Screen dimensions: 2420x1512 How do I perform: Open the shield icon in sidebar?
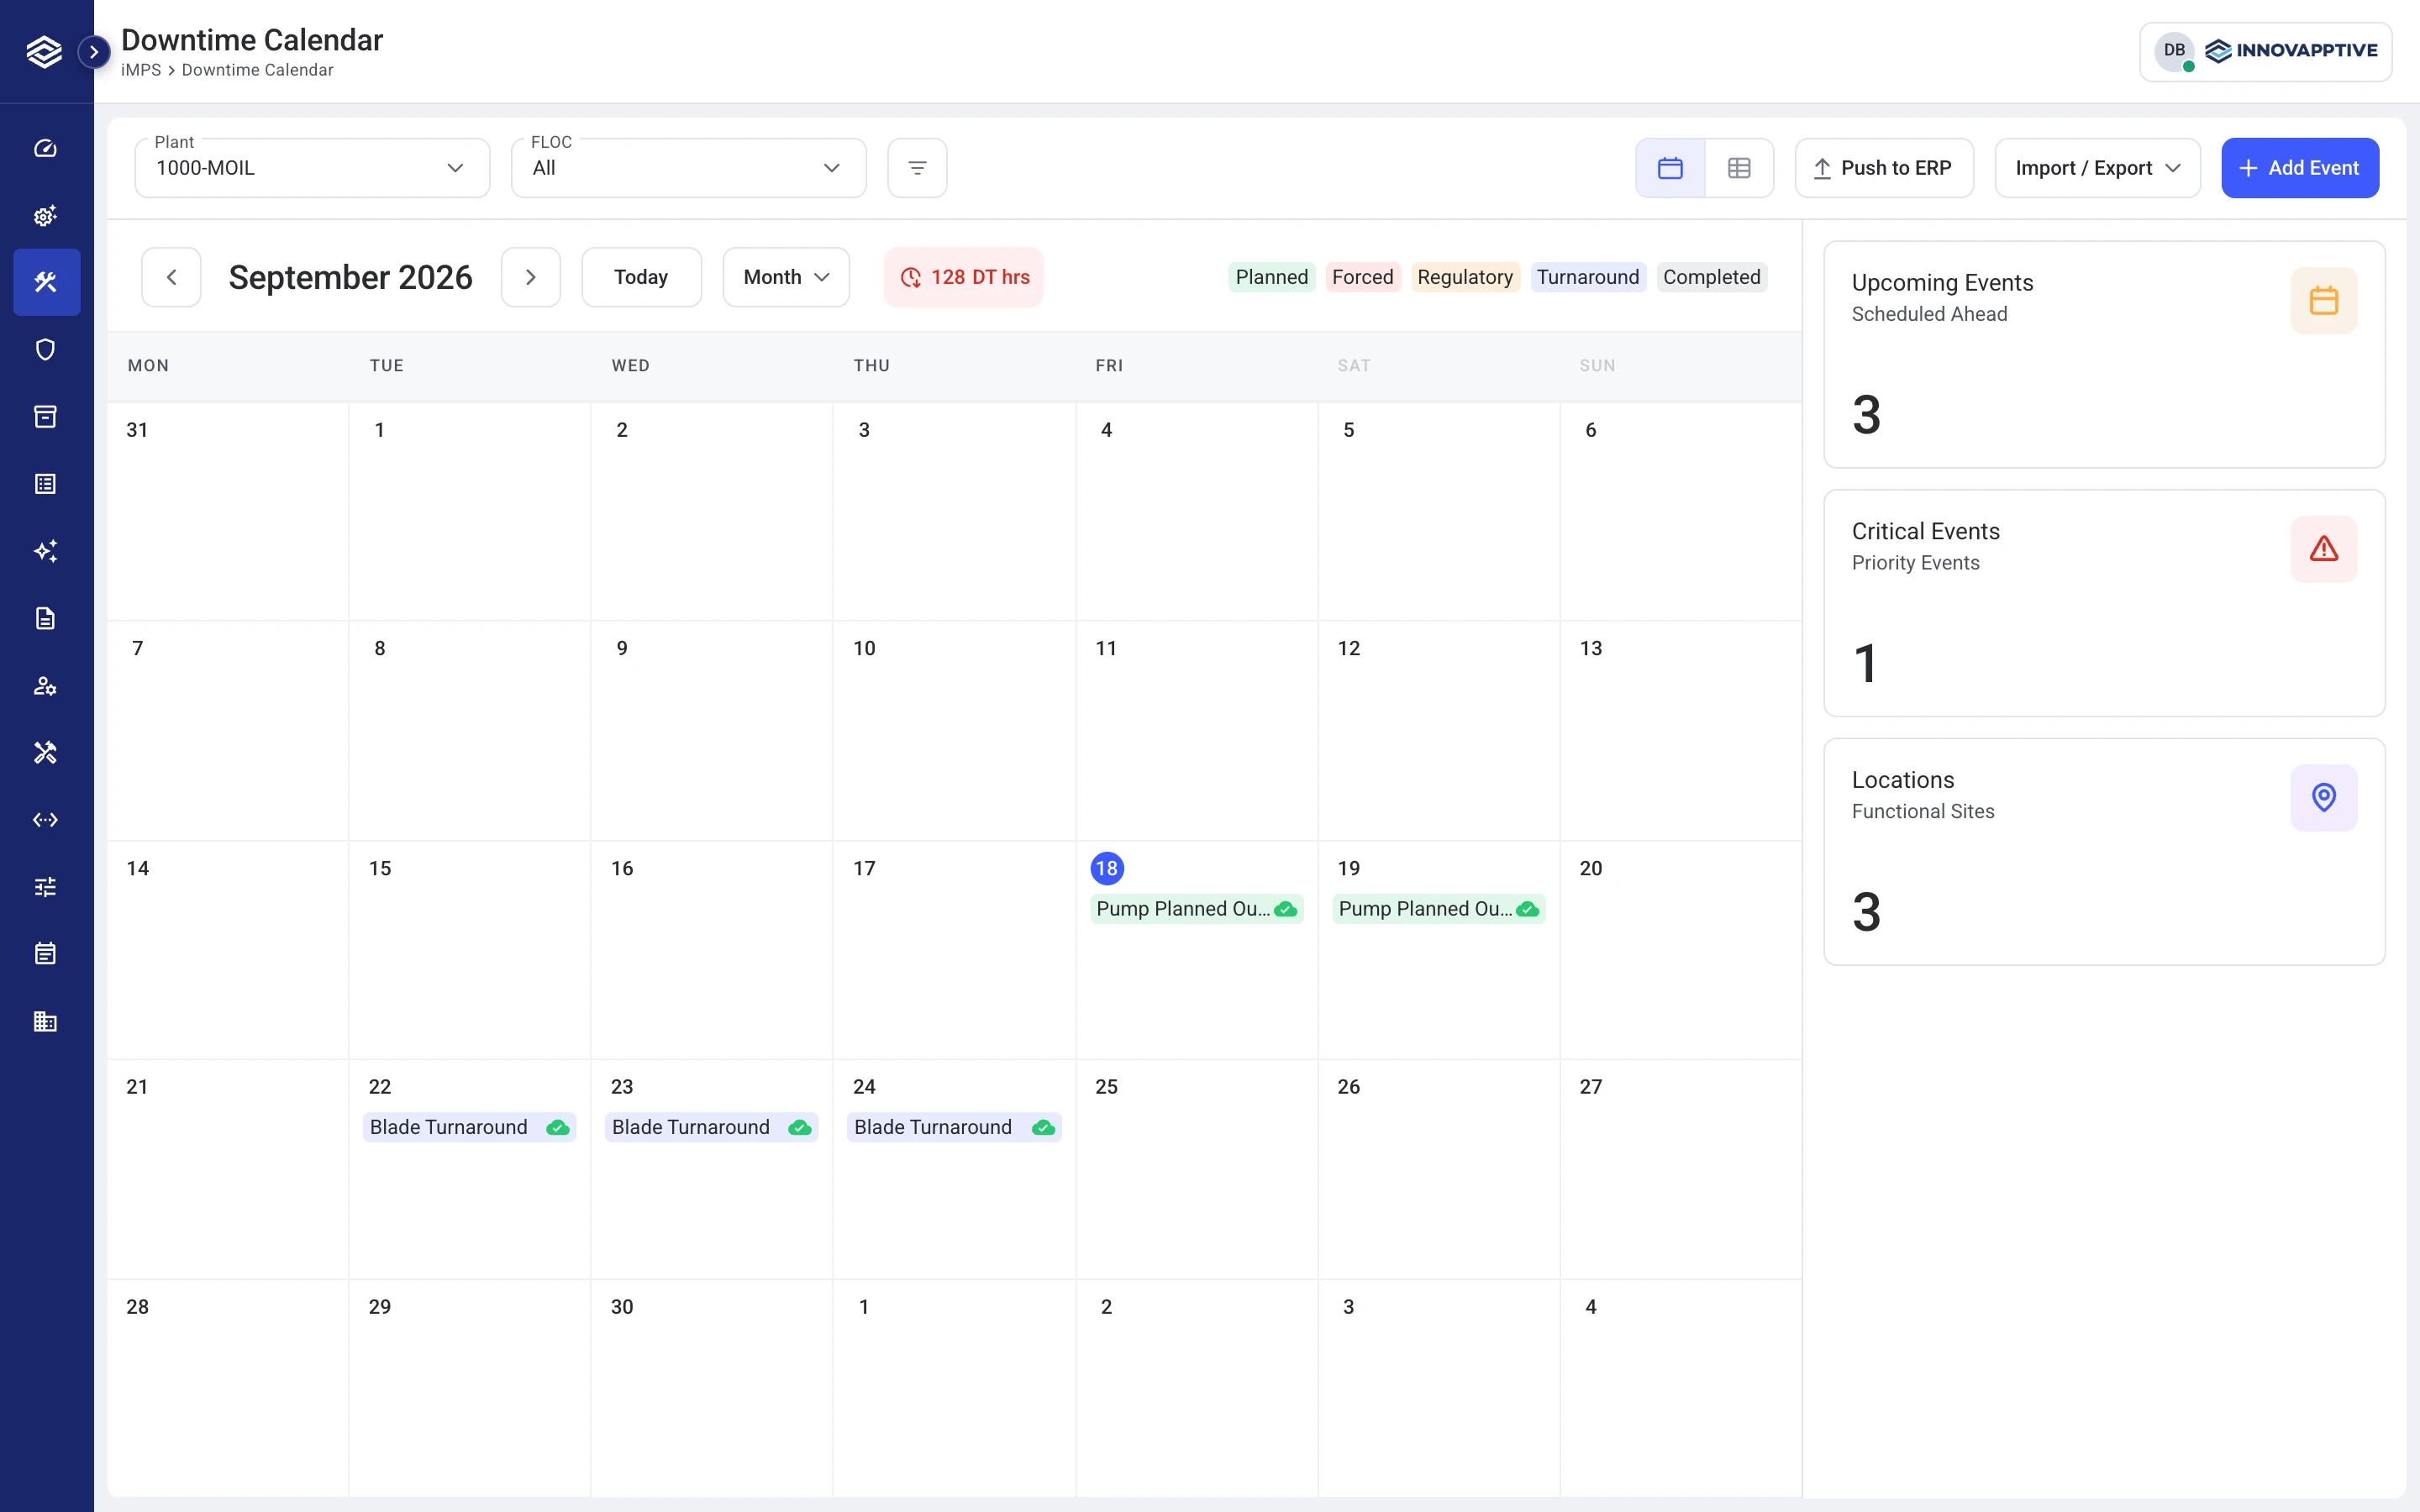(45, 349)
